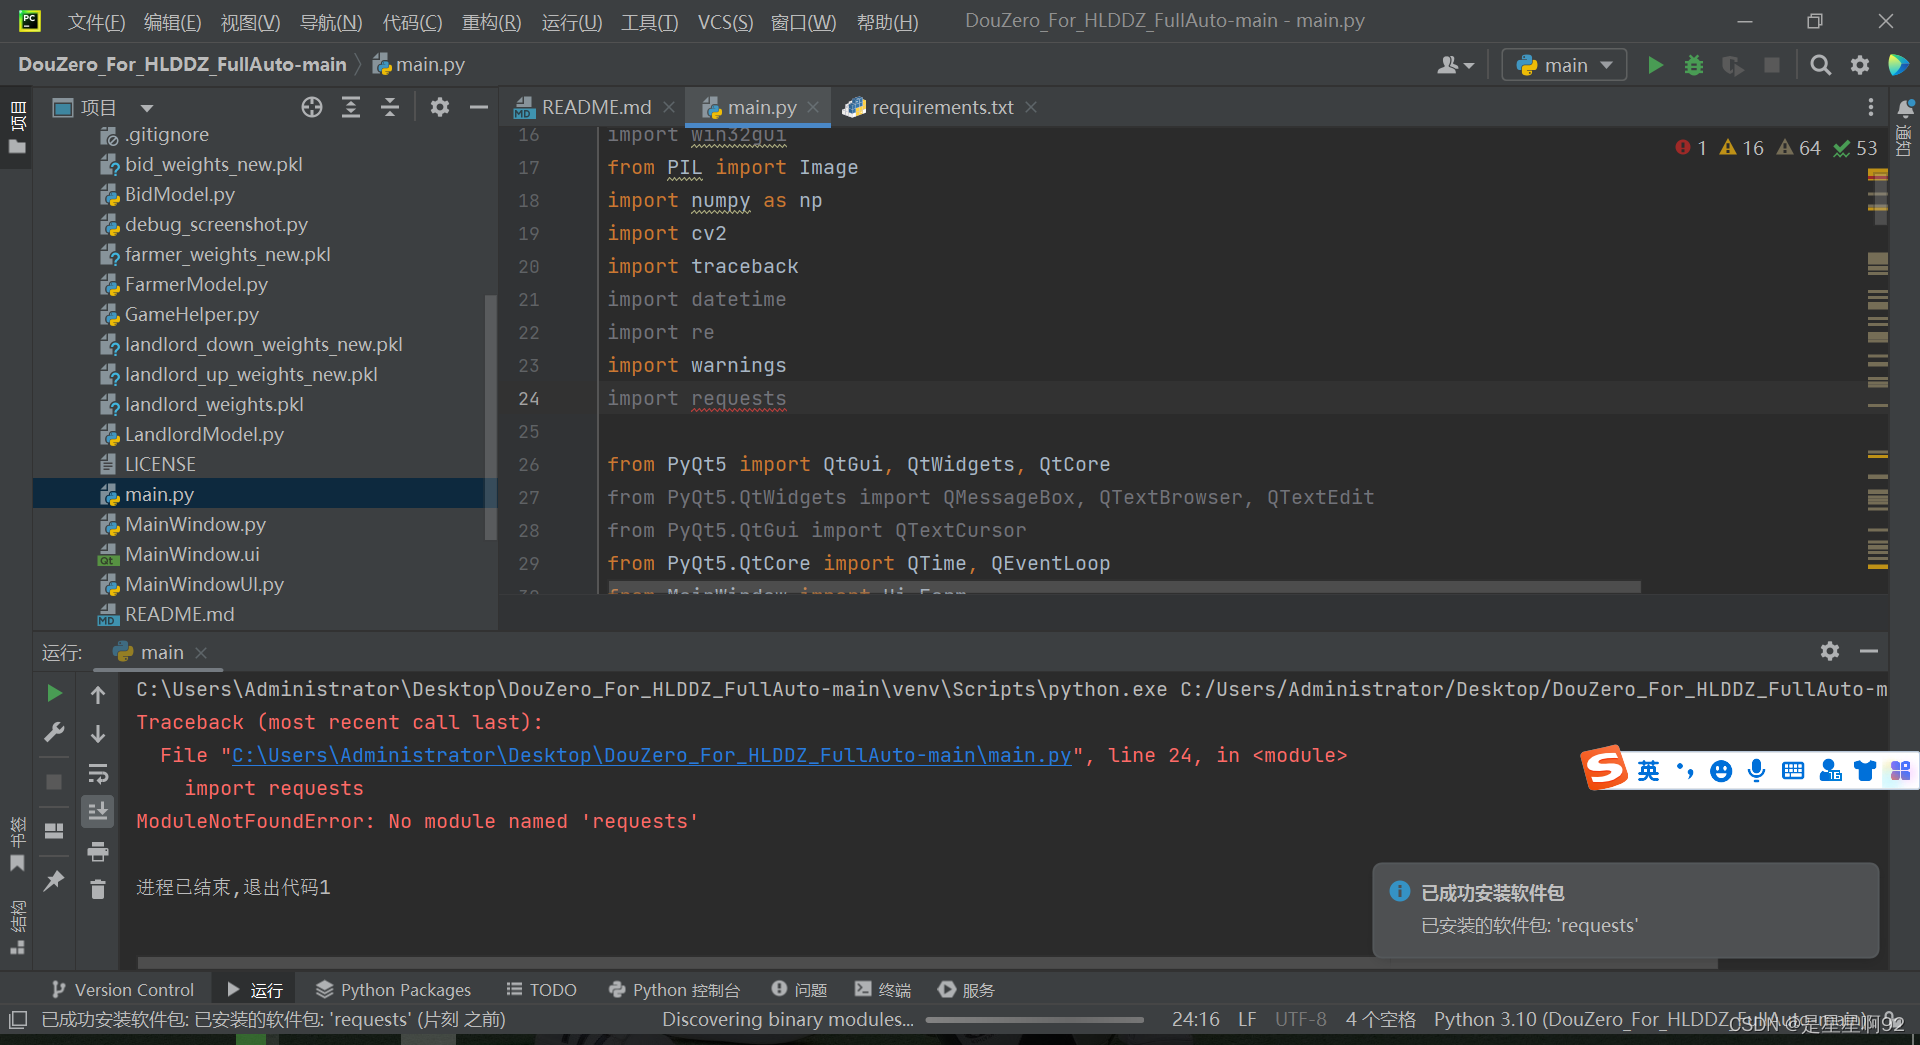Open Search Everywhere magnifier icon
The height and width of the screenshot is (1045, 1920).
pyautogui.click(x=1821, y=65)
